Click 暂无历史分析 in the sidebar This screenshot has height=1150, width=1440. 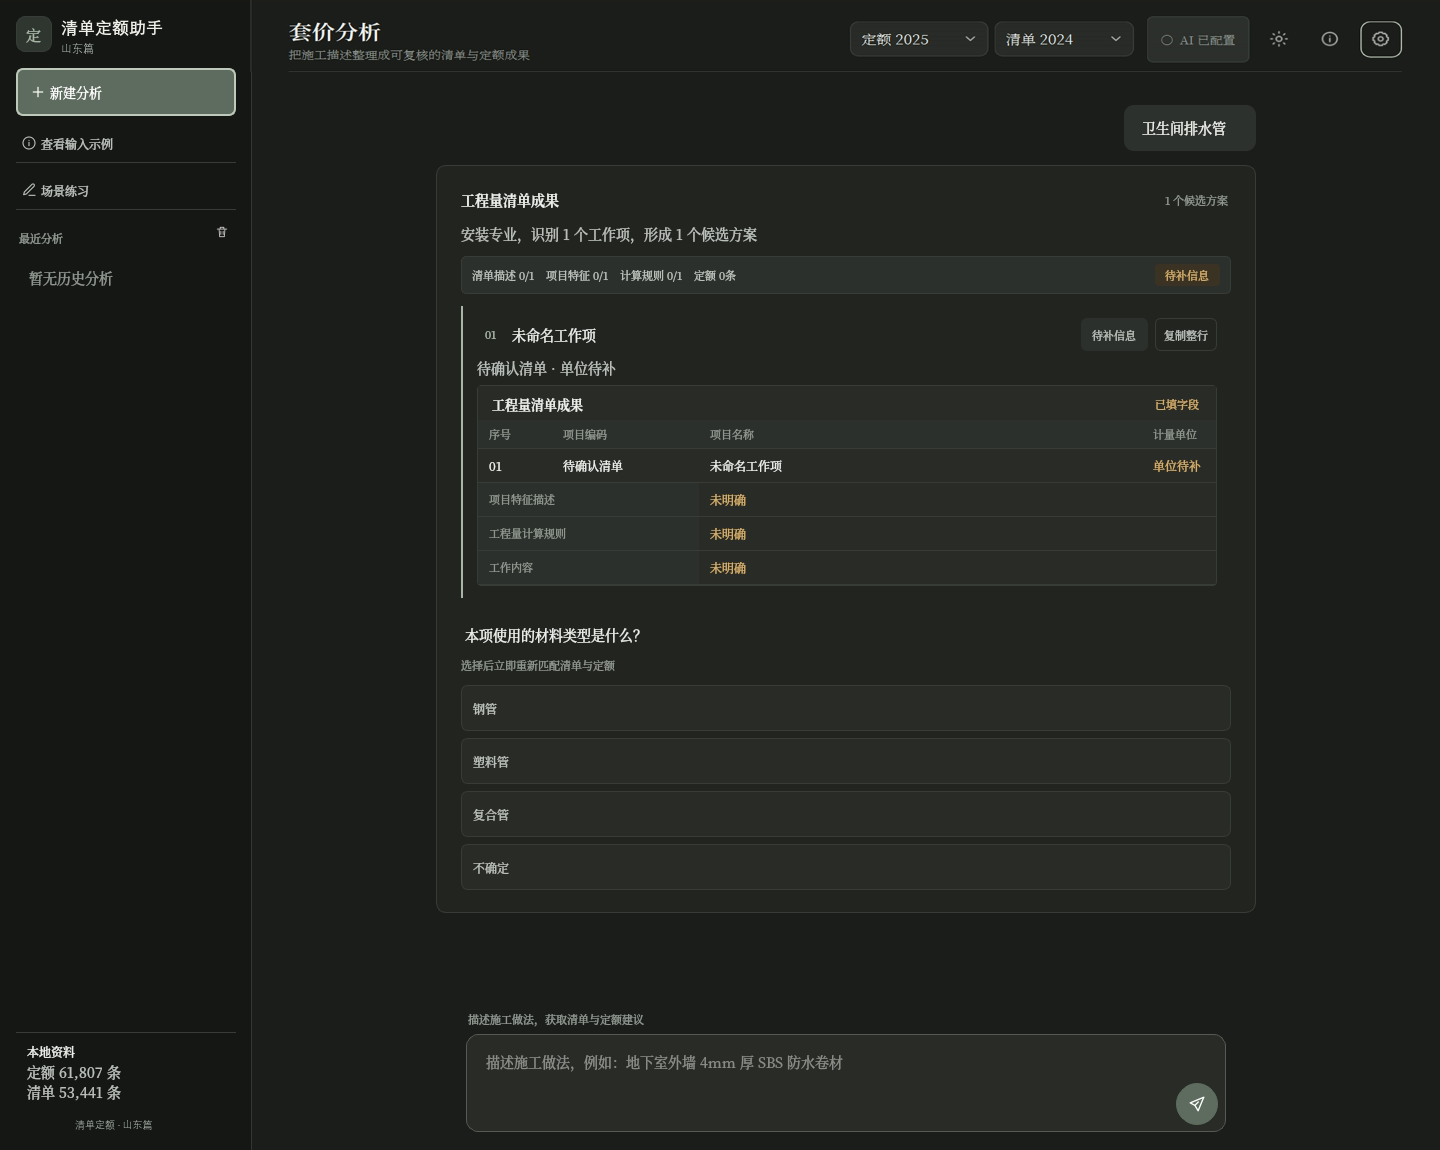(71, 278)
